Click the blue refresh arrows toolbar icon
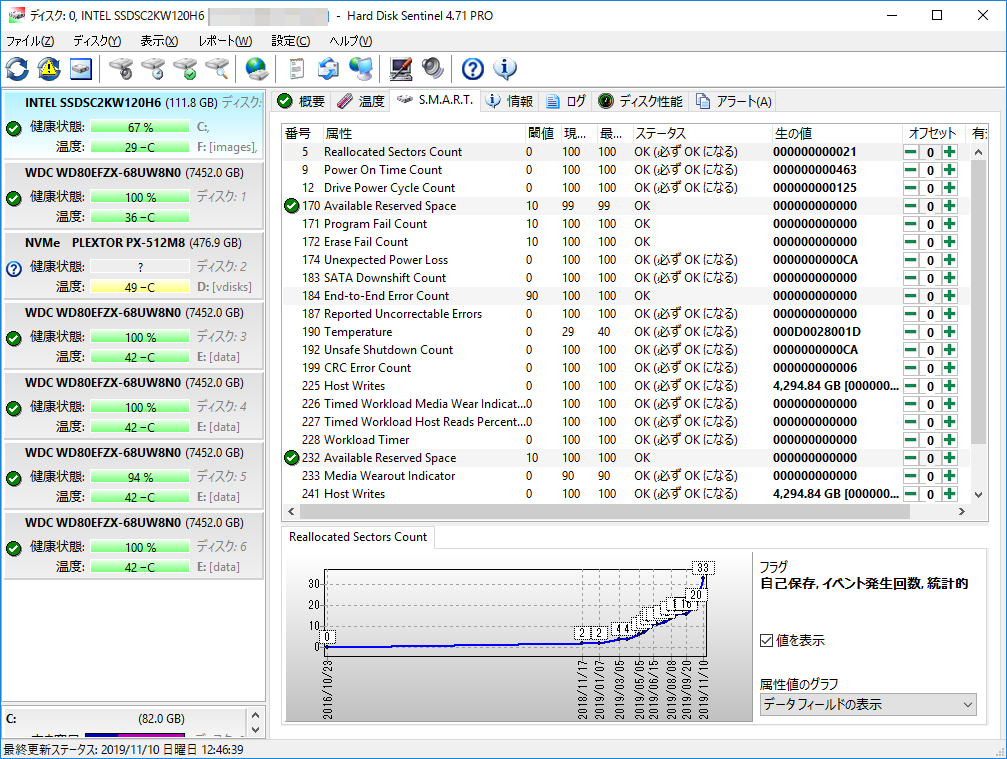The height and width of the screenshot is (759, 1007). click(17, 69)
